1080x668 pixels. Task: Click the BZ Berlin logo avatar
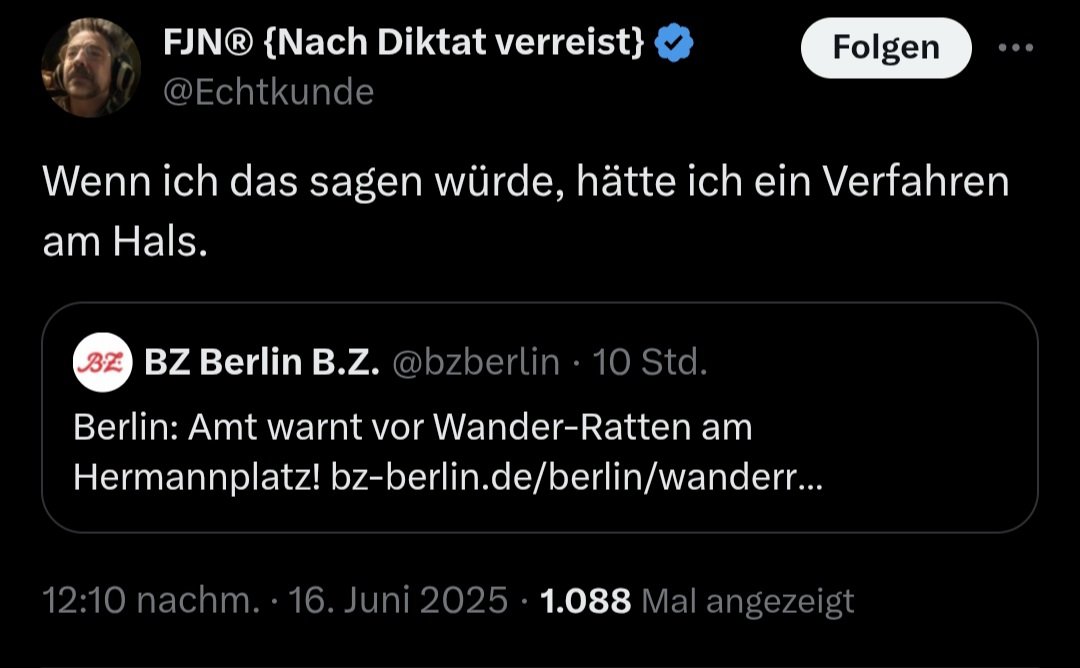pyautogui.click(x=103, y=364)
